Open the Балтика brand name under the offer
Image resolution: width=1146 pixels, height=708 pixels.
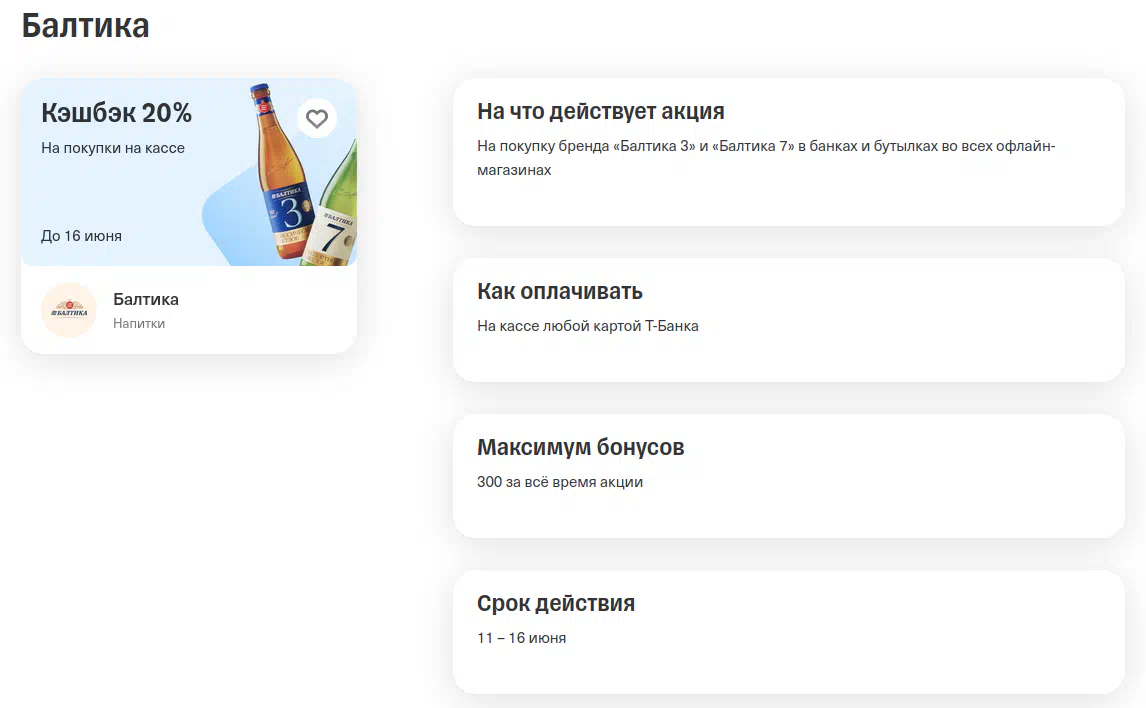coord(146,299)
